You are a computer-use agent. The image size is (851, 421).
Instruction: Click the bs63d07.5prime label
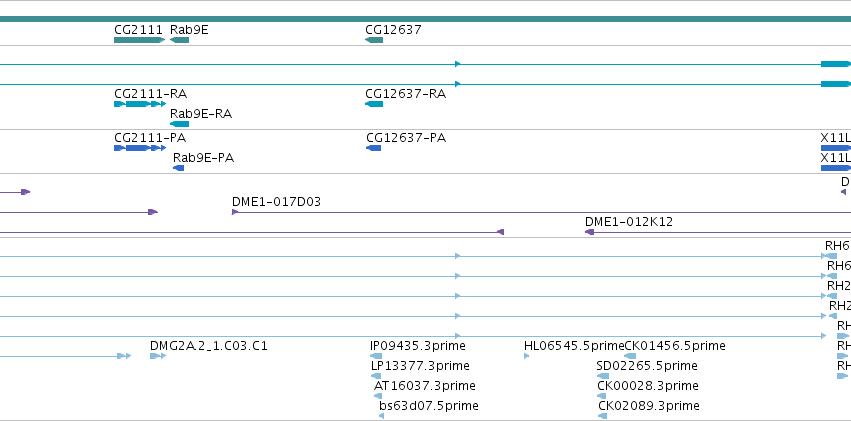[429, 406]
